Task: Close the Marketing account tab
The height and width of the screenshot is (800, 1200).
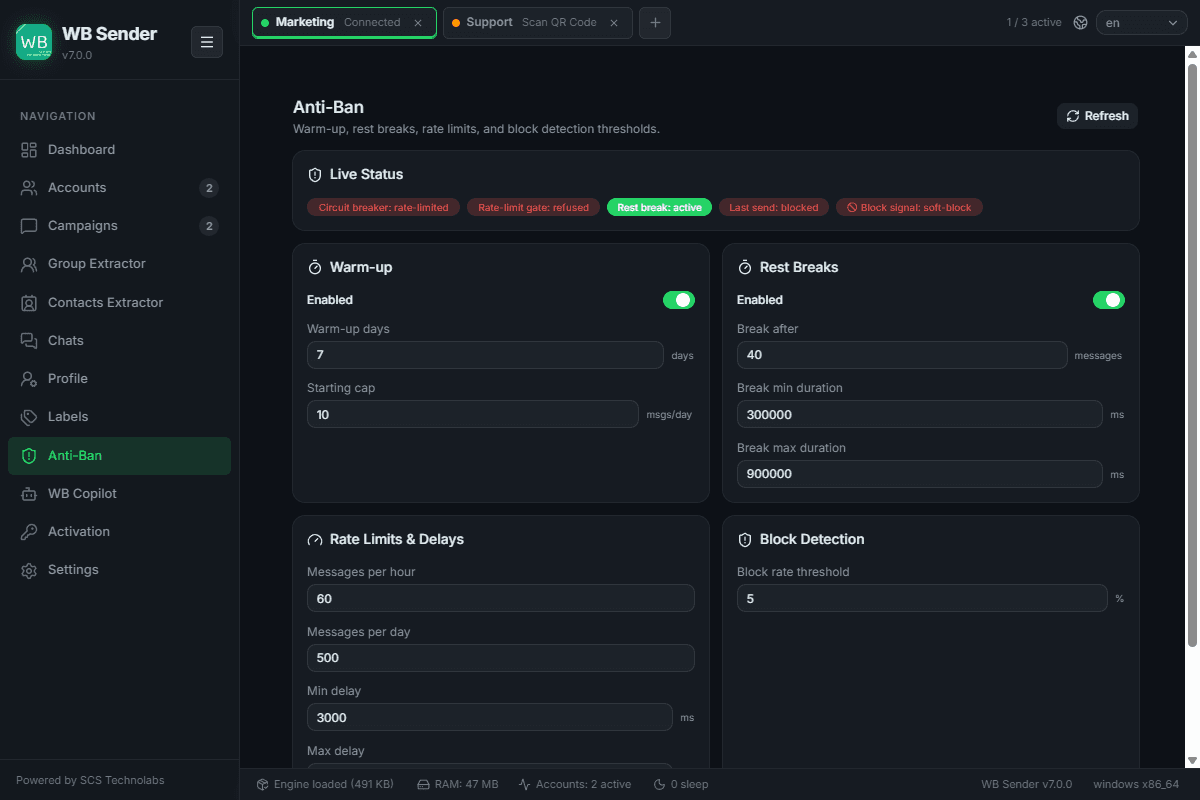Action: pos(418,23)
